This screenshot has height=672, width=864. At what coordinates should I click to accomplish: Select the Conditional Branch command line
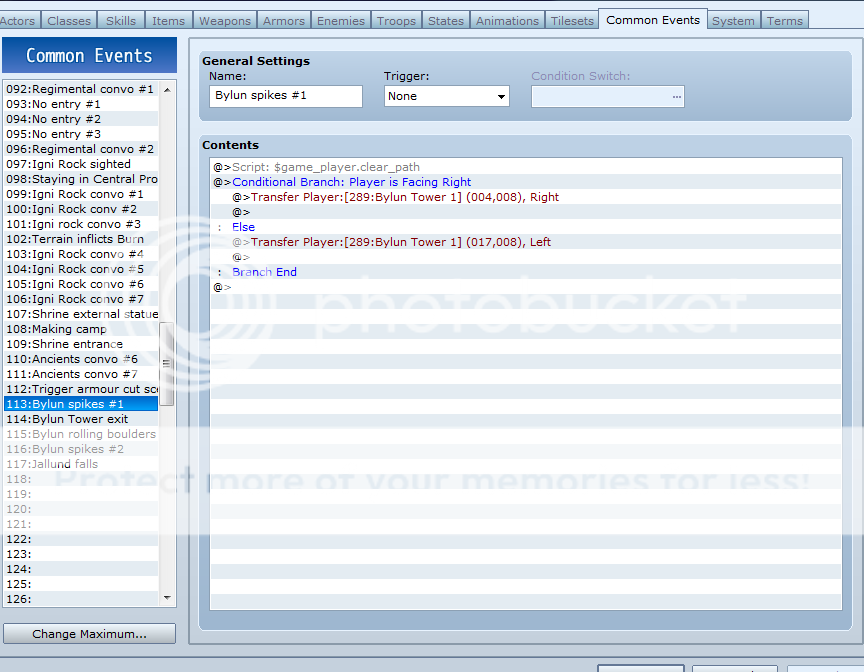351,182
